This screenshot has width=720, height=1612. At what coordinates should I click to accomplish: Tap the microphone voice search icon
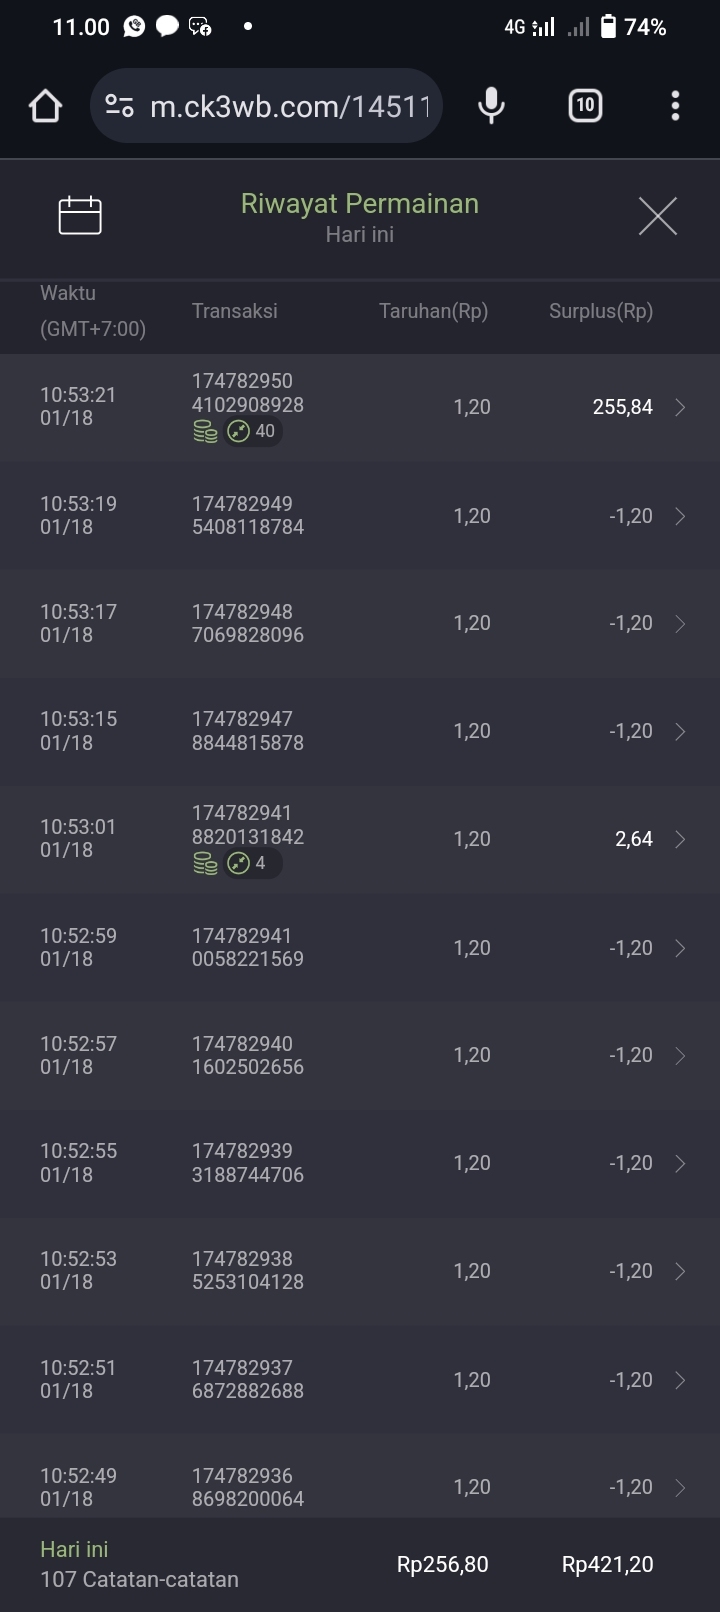491,105
